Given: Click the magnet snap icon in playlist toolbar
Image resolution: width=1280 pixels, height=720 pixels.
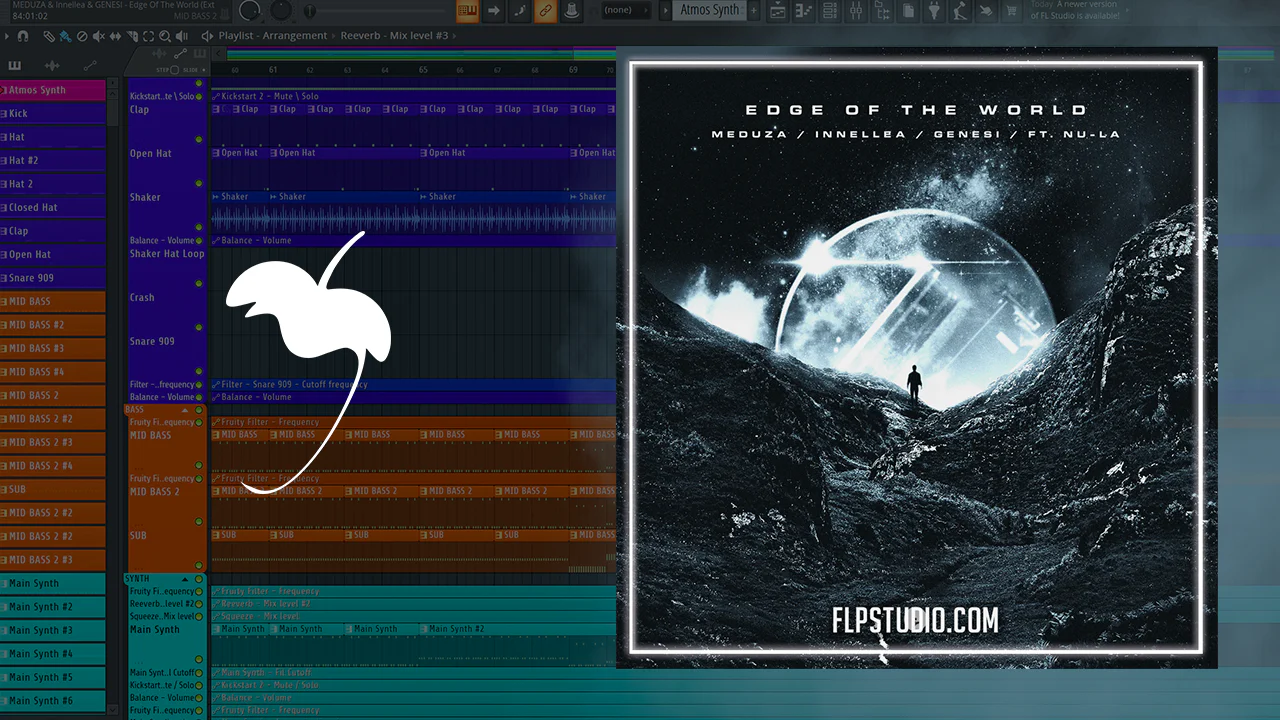Looking at the screenshot, I should 22,36.
